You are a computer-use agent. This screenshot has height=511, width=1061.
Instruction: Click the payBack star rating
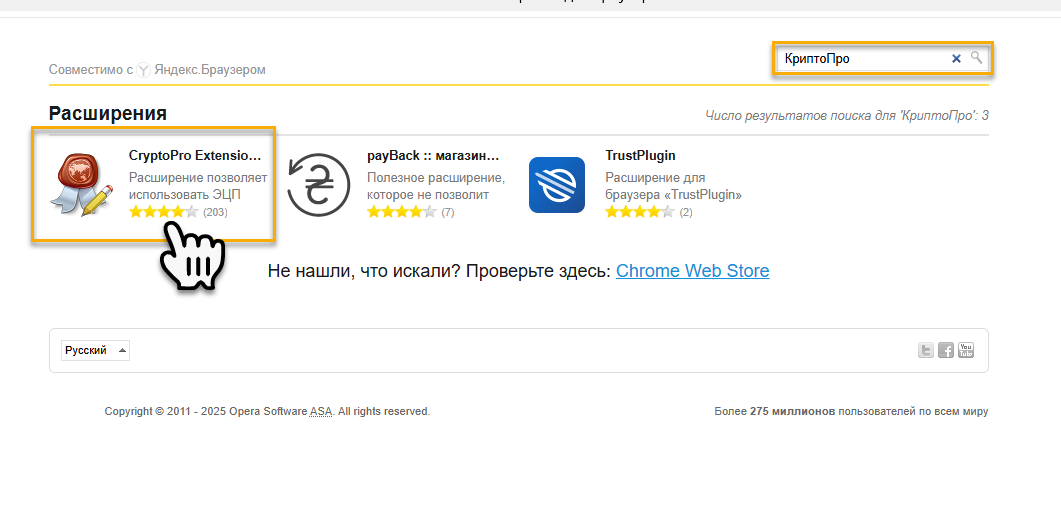click(x=401, y=212)
